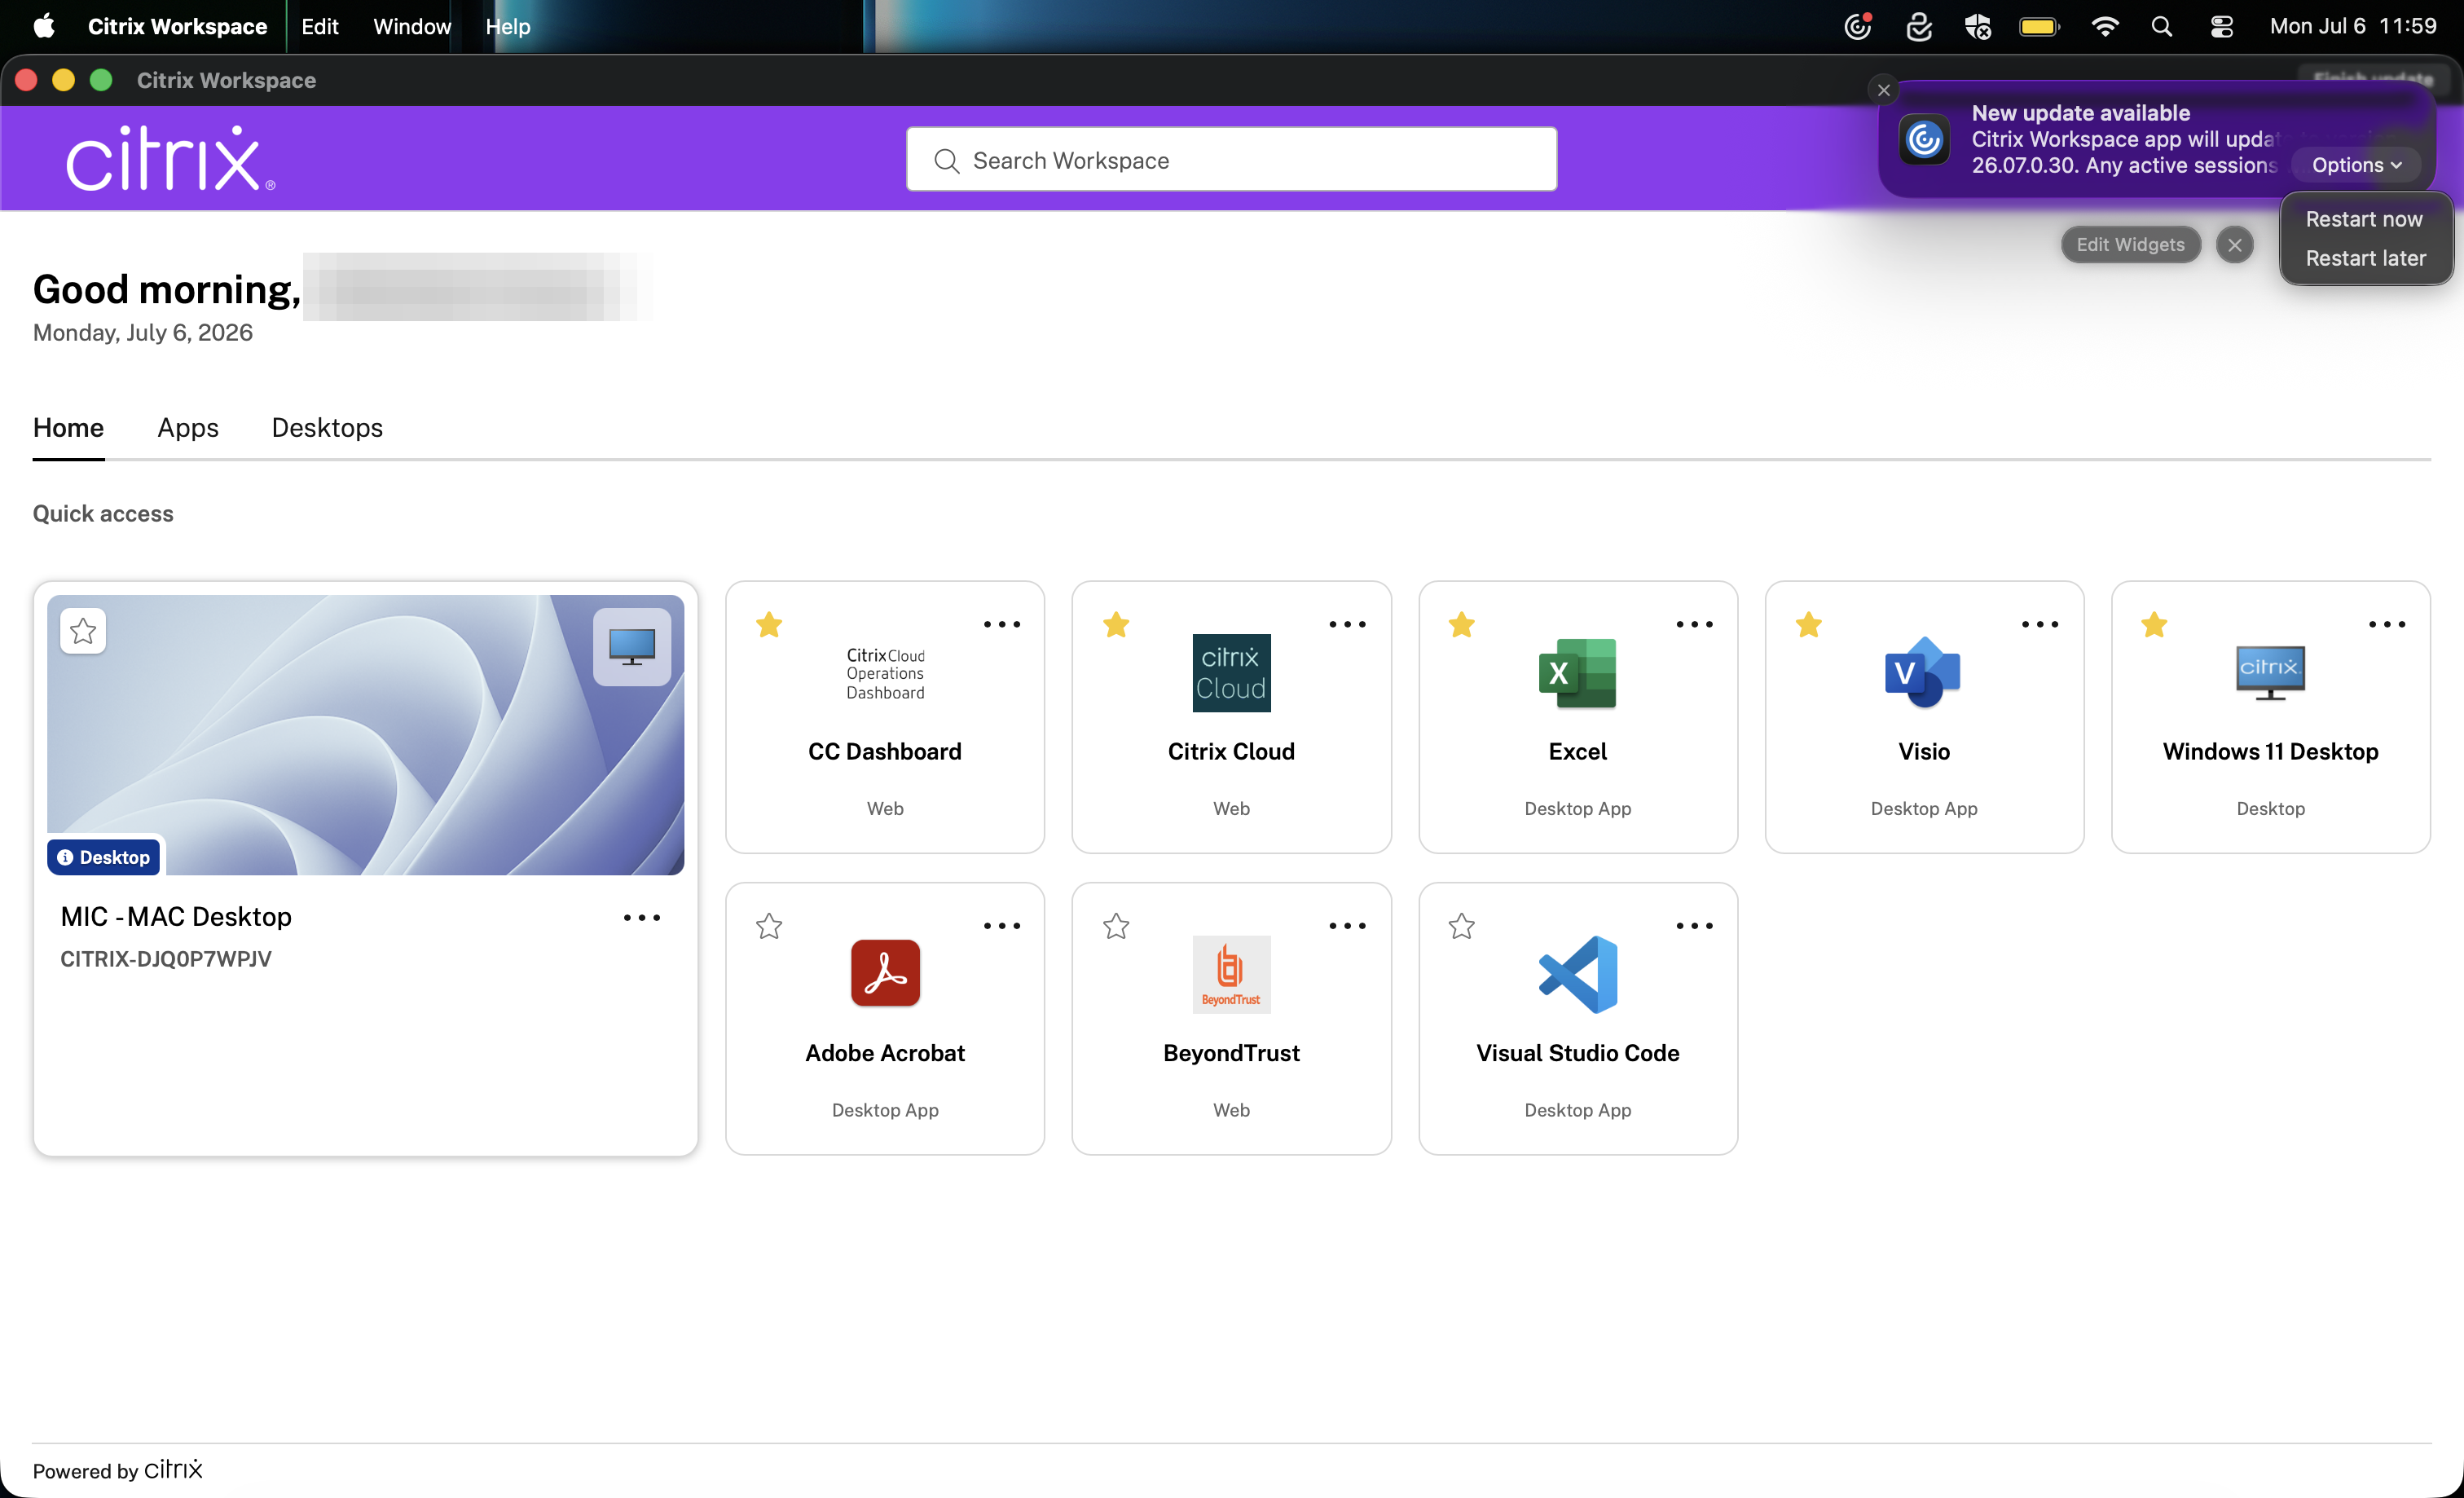The image size is (2464, 1498).
Task: Launch the Visual Studio Code icon
Action: pyautogui.click(x=1577, y=974)
